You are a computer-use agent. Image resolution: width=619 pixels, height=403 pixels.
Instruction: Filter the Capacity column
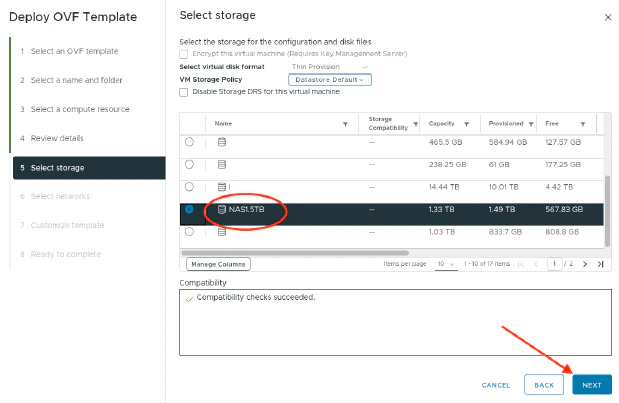click(466, 124)
